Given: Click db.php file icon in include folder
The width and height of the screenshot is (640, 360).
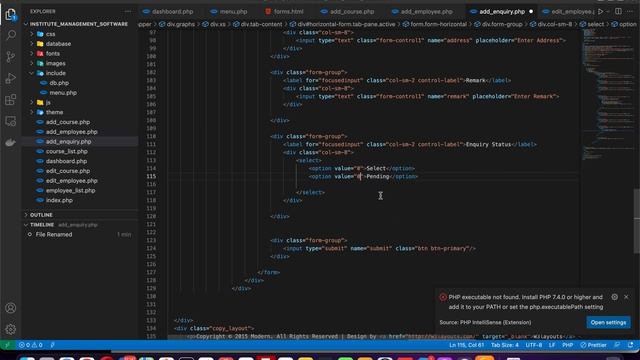Looking at the screenshot, I should [x=43, y=83].
